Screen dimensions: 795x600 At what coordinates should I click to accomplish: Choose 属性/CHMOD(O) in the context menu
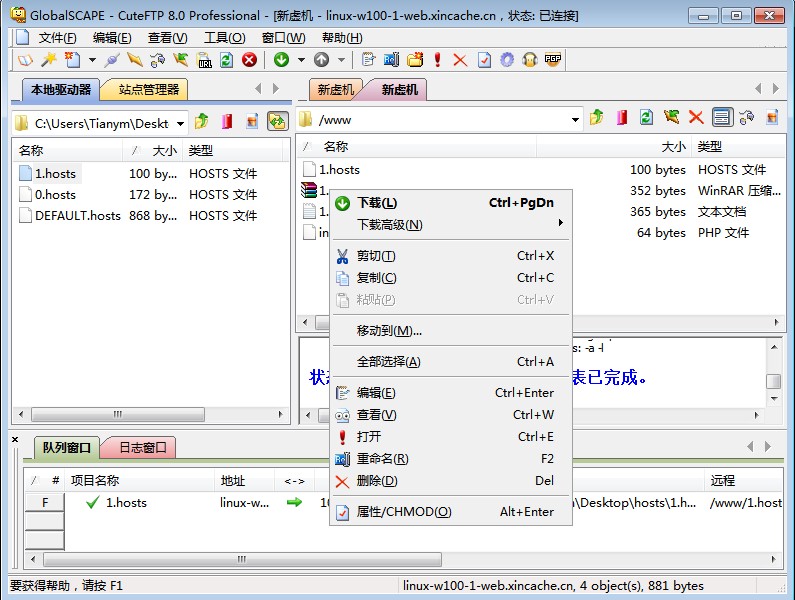coord(451,512)
